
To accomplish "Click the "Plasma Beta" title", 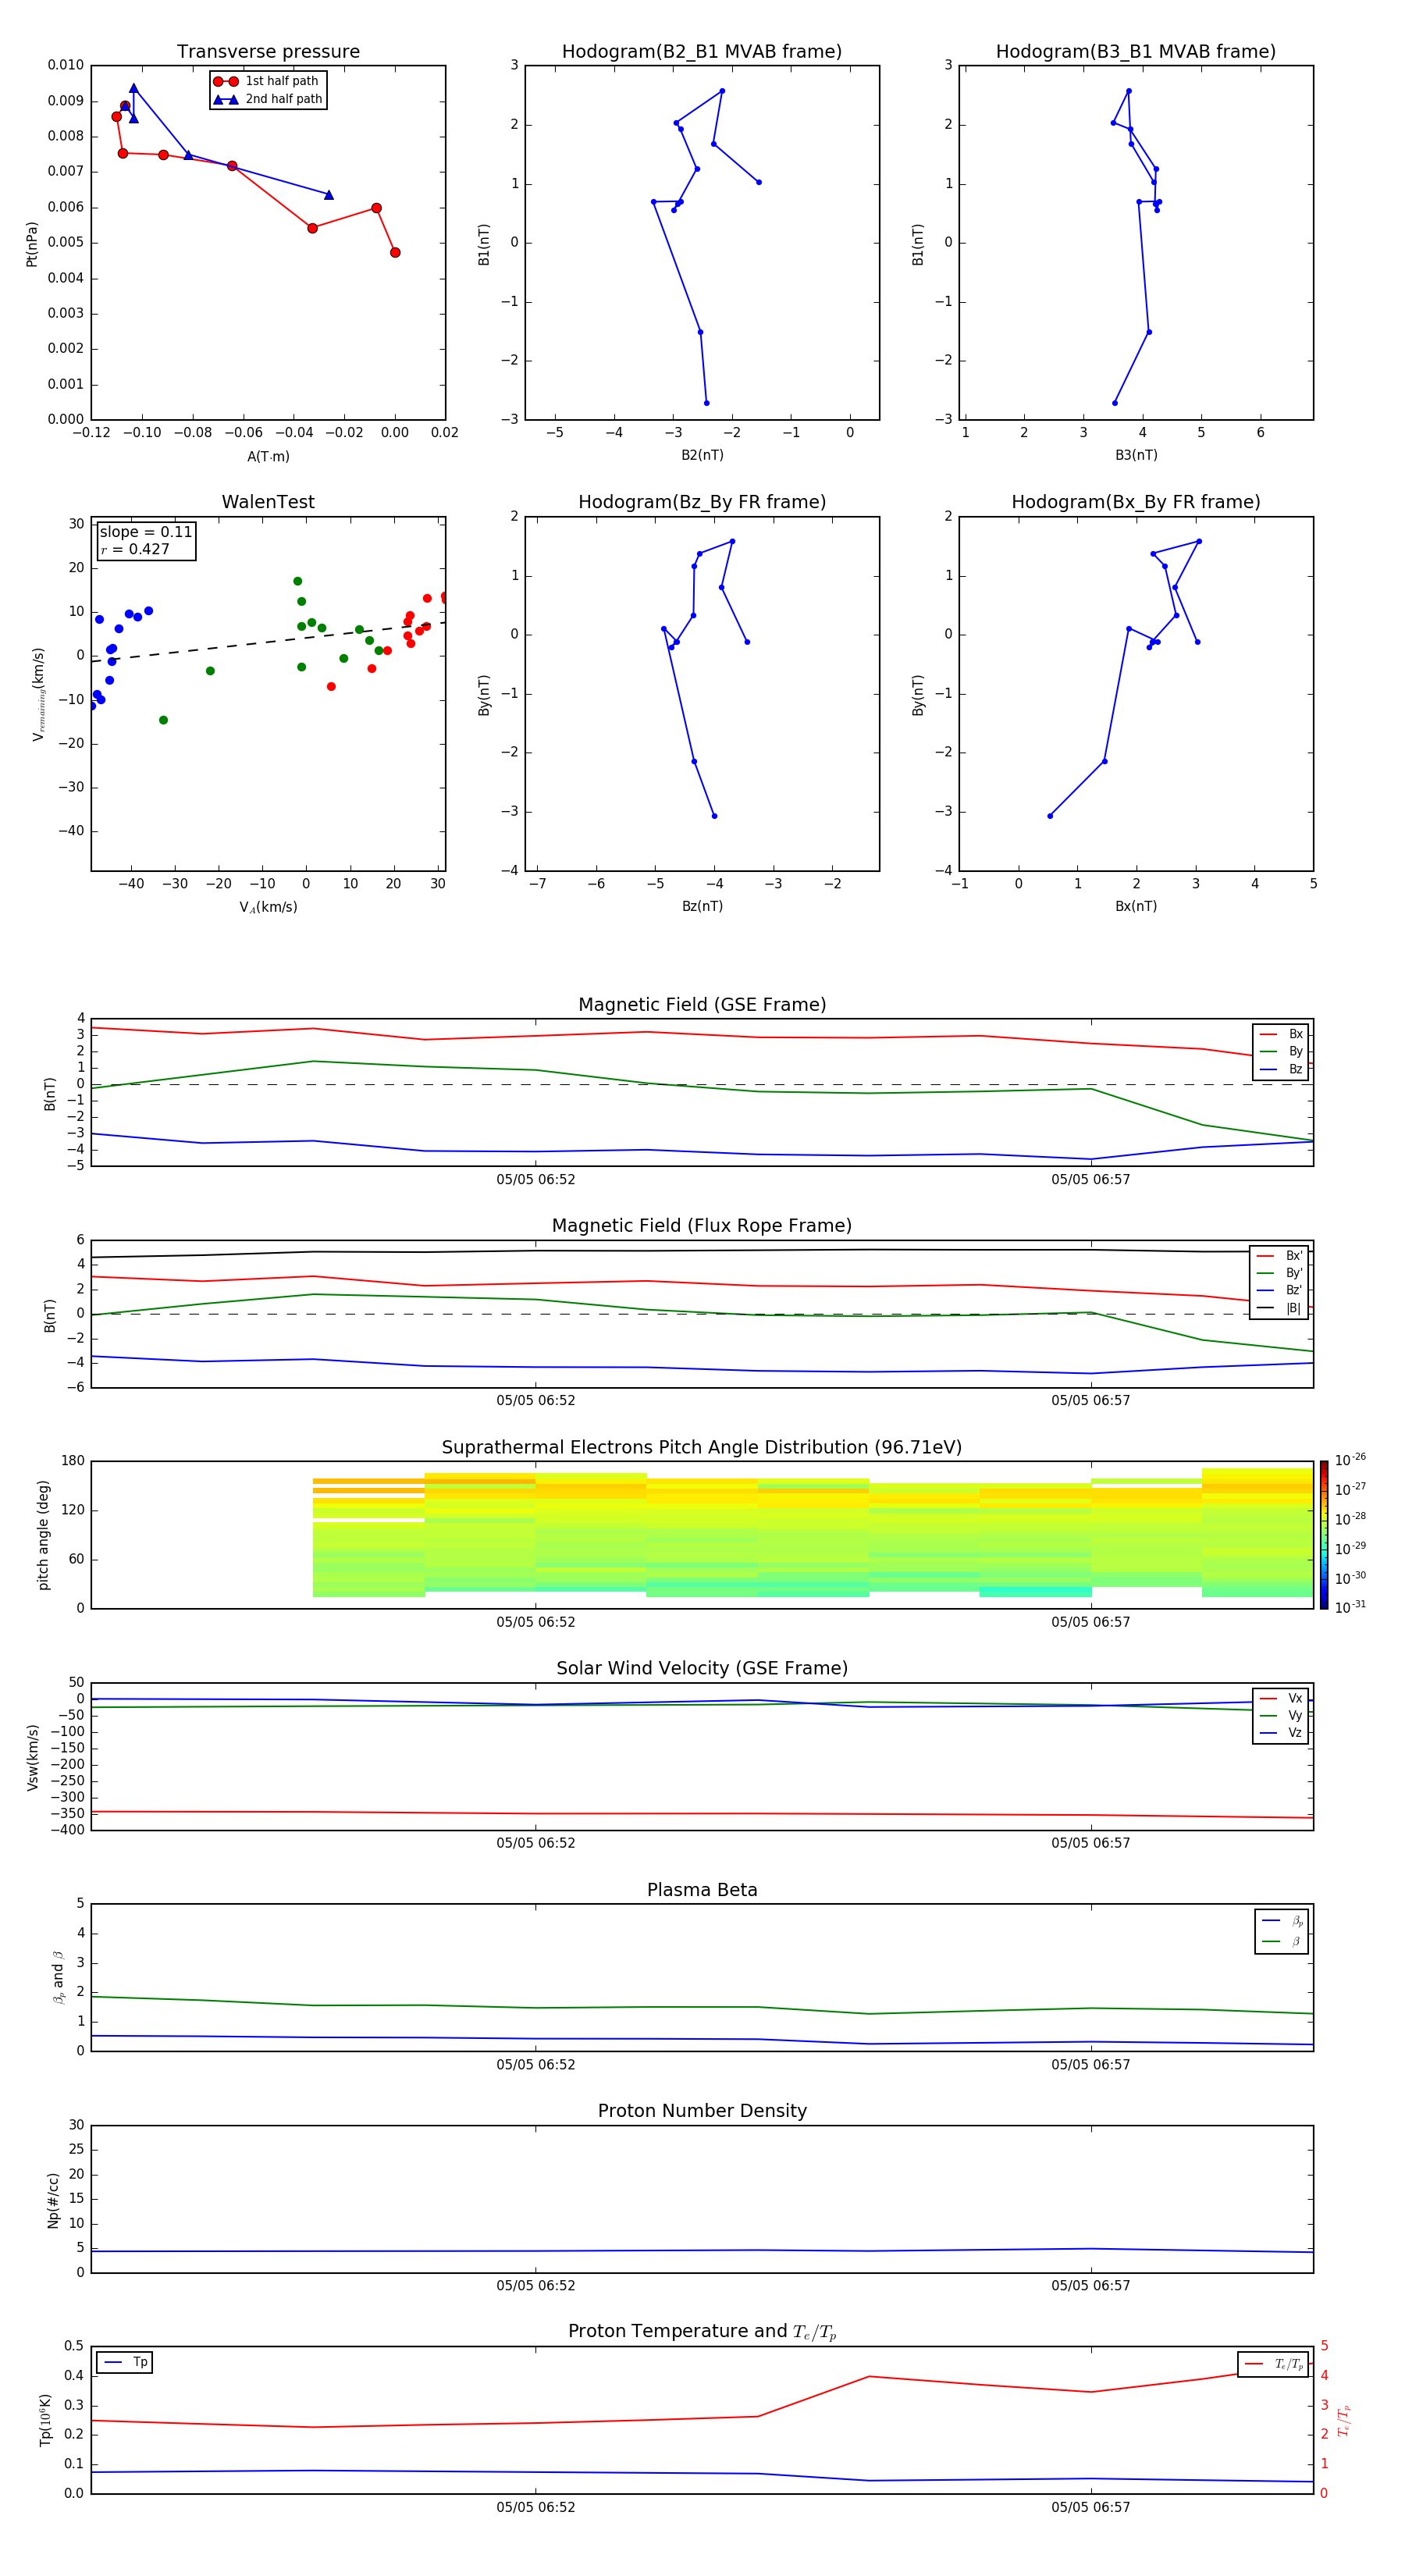I will [x=702, y=1890].
